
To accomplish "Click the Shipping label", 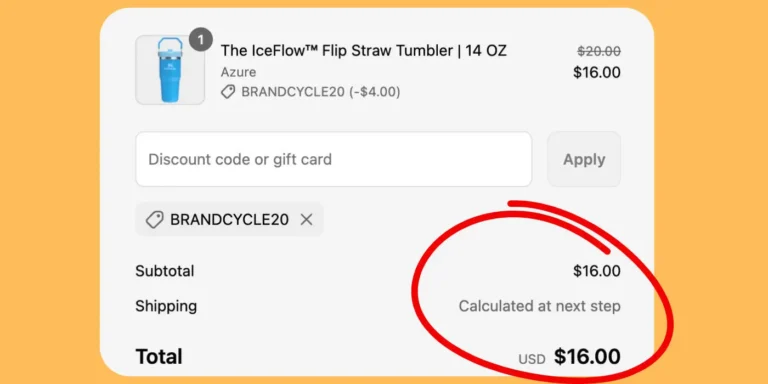I will pos(166,306).
